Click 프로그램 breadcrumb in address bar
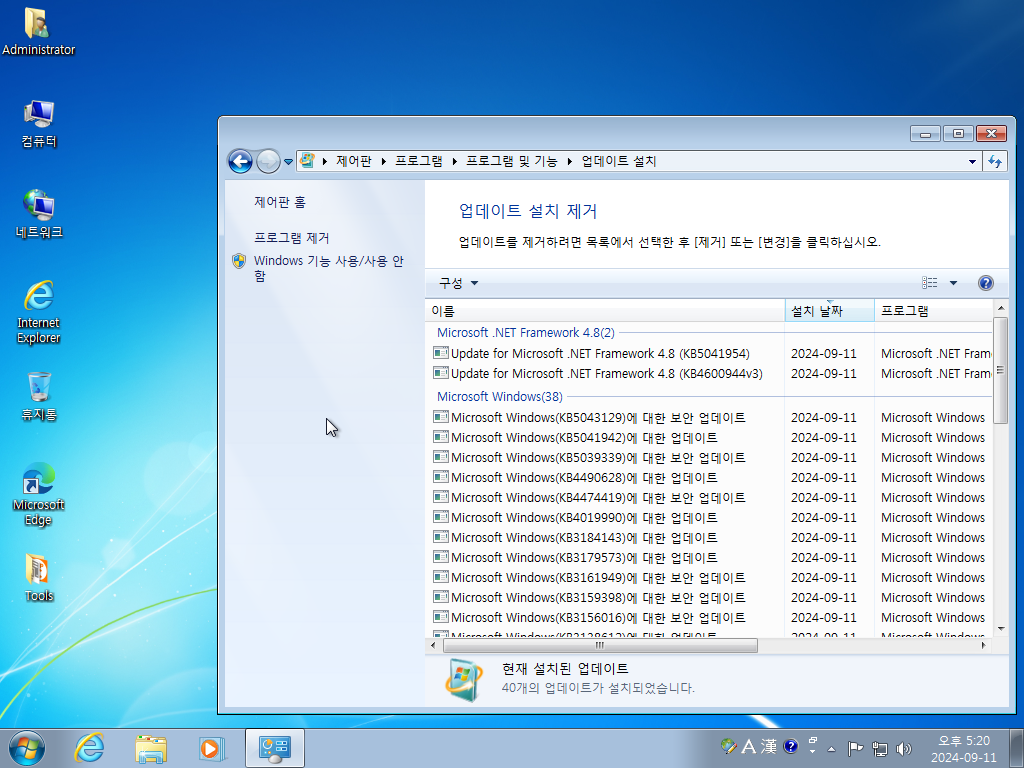 pos(419,161)
